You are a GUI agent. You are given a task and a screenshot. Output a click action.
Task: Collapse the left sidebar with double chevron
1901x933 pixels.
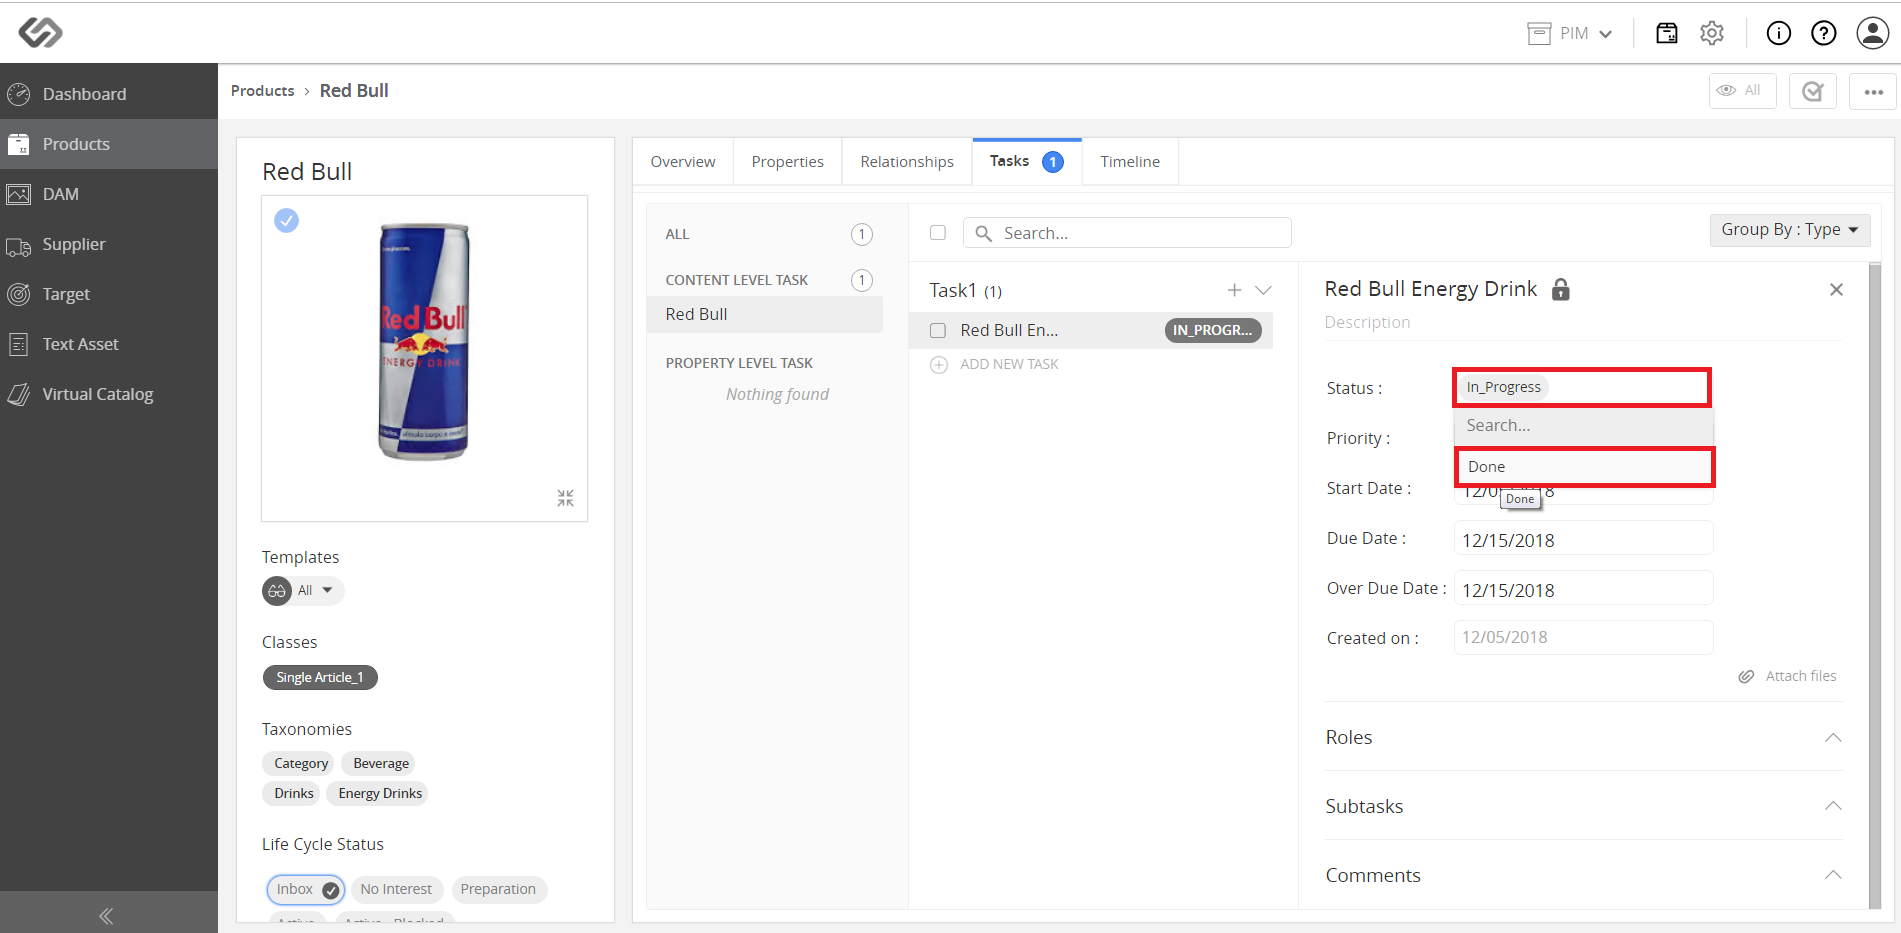point(106,915)
